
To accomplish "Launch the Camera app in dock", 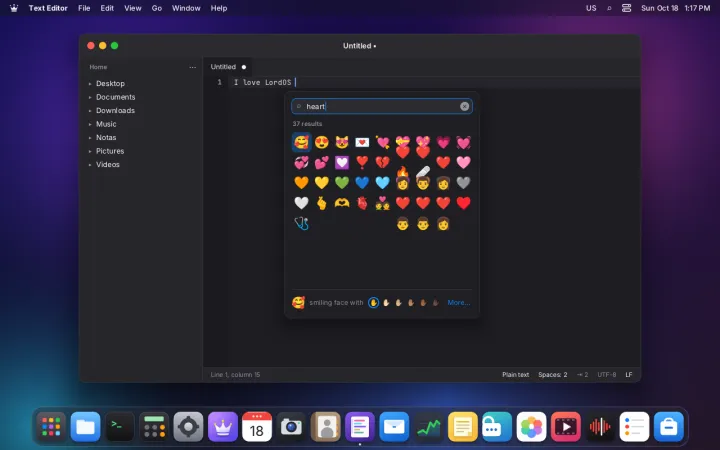I will [x=291, y=427].
